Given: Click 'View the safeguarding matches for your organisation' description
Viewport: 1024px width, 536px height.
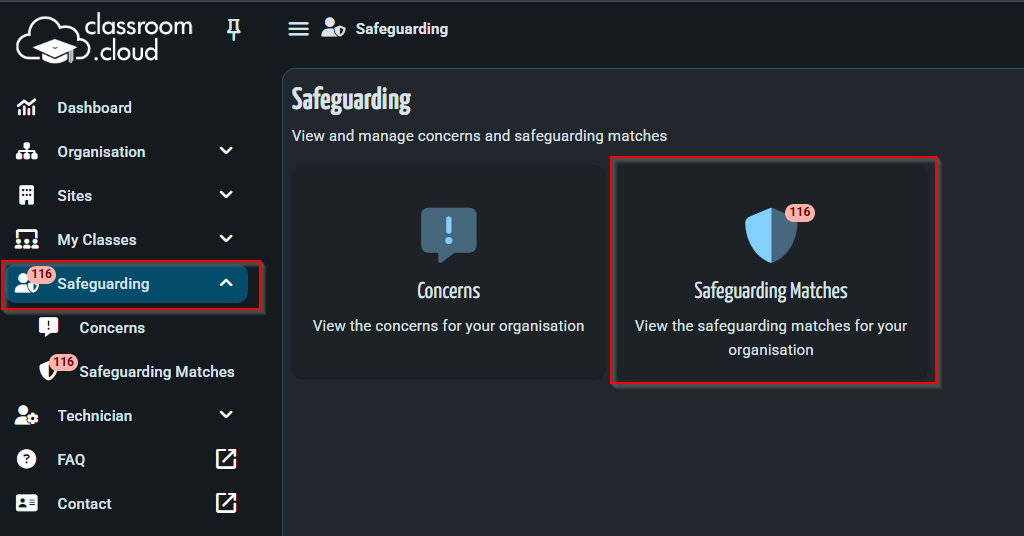Looking at the screenshot, I should (x=771, y=338).
